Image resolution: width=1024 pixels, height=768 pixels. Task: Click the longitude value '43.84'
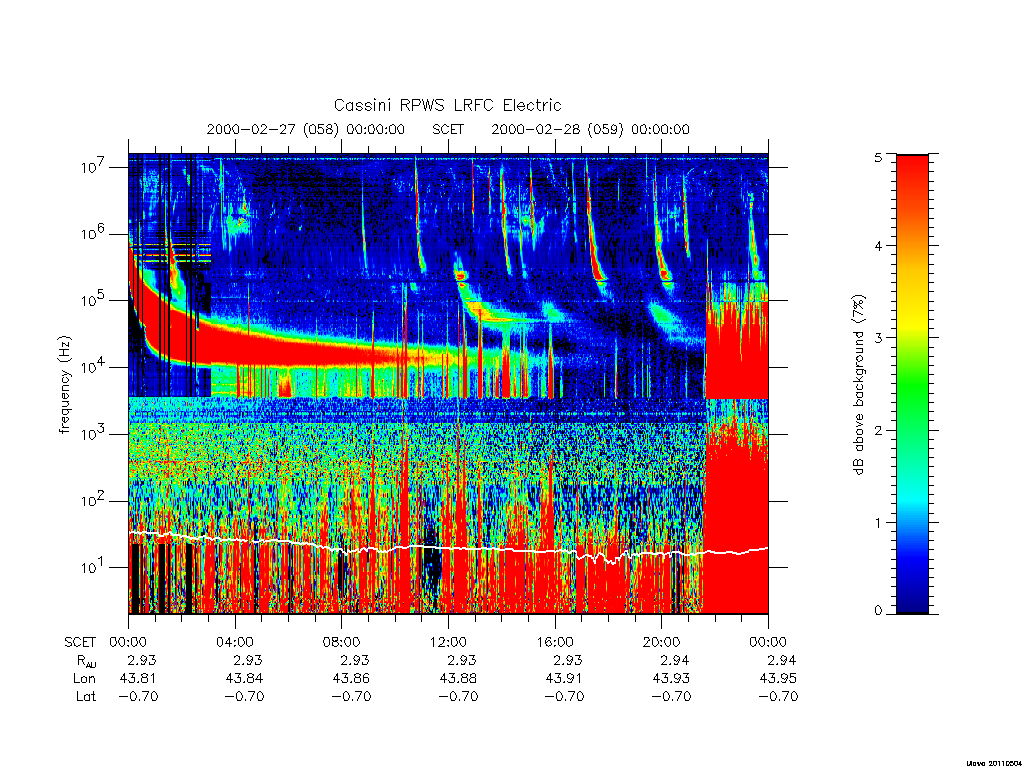point(244,679)
